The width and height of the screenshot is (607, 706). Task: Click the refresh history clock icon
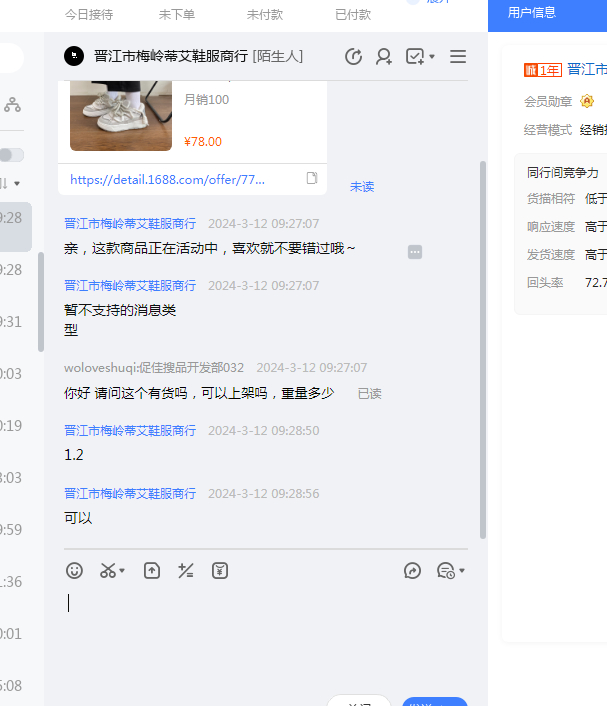click(x=353, y=57)
